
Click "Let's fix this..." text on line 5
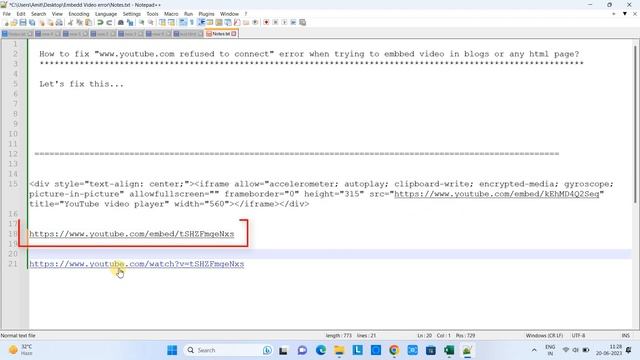(x=81, y=84)
